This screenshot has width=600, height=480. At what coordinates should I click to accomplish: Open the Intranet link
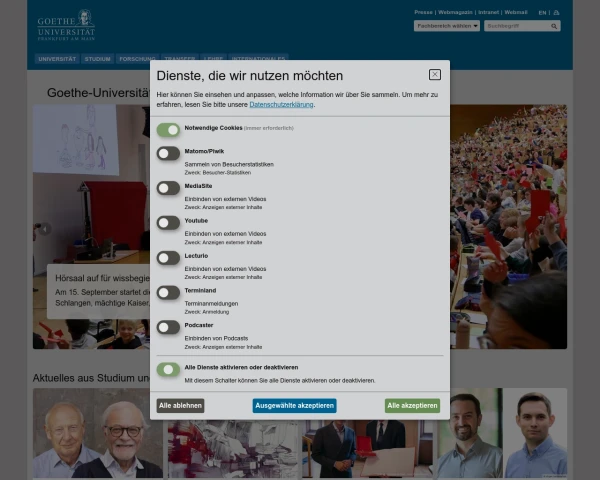488,12
